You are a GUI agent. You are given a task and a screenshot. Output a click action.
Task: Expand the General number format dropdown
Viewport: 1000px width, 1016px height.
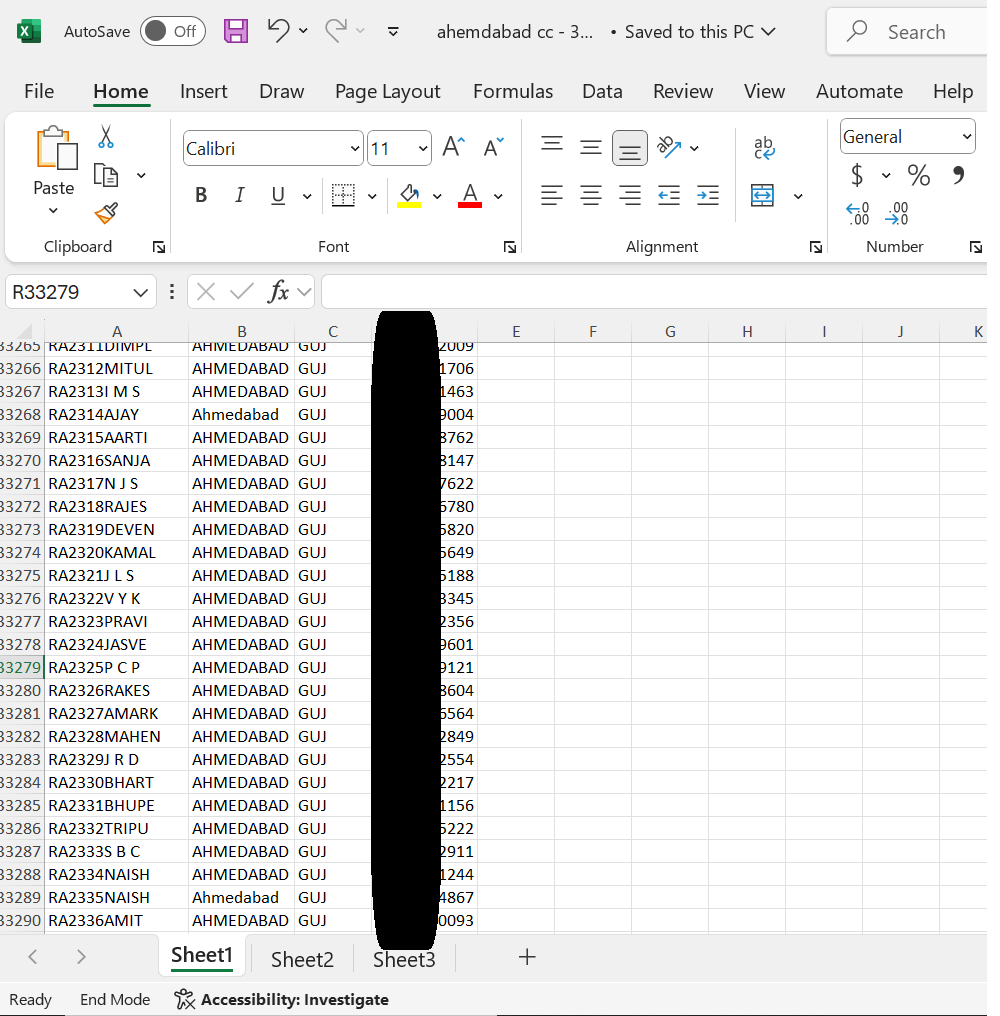coord(966,137)
